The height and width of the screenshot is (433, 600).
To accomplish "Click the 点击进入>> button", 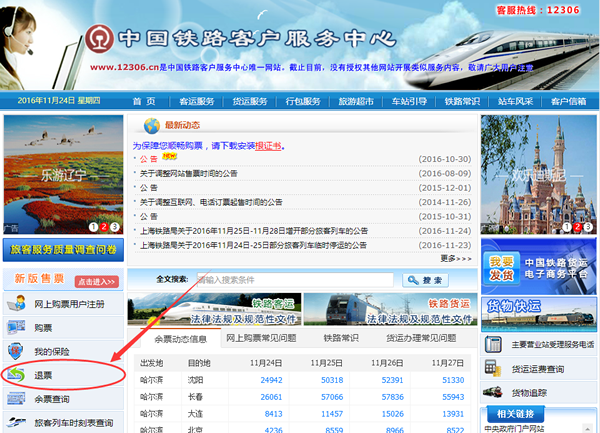I will click(x=97, y=281).
